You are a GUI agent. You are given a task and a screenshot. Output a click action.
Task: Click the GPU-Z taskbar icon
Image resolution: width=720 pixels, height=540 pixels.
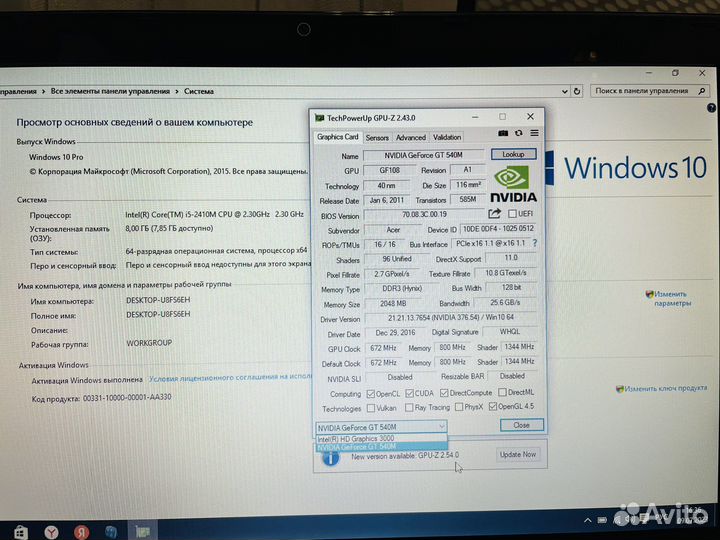point(143,532)
